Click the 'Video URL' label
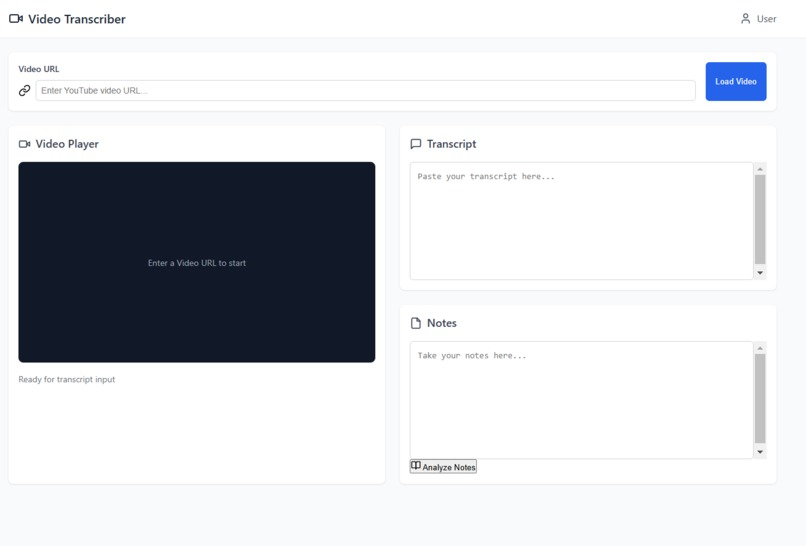Image resolution: width=806 pixels, height=546 pixels. (x=39, y=69)
